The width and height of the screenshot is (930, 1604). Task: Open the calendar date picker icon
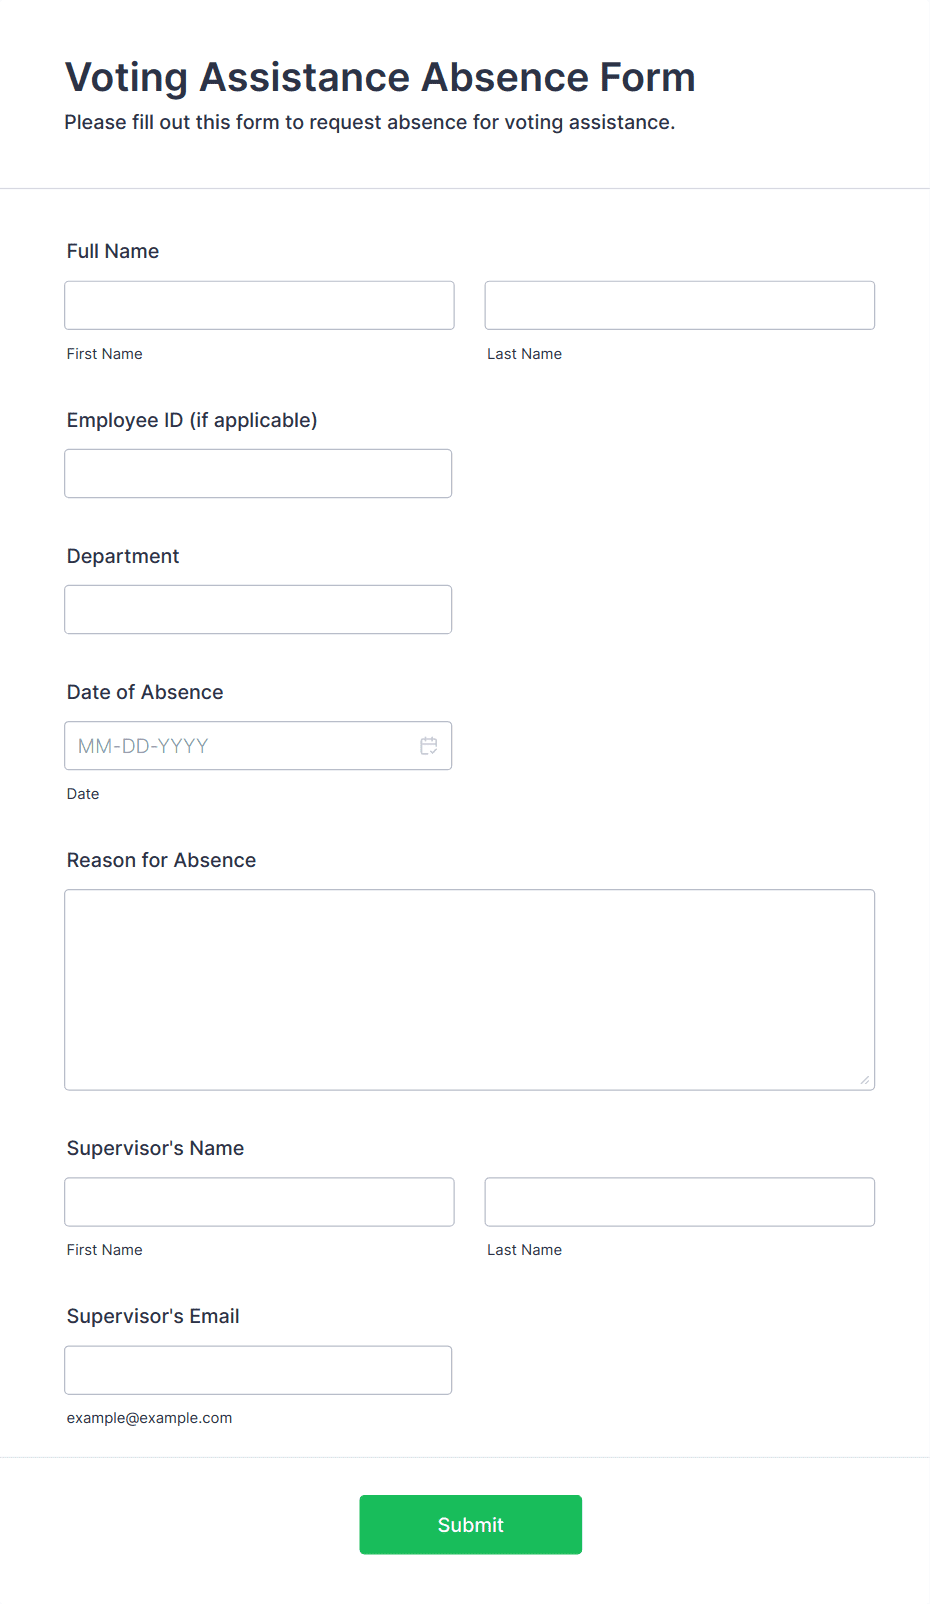pos(429,746)
